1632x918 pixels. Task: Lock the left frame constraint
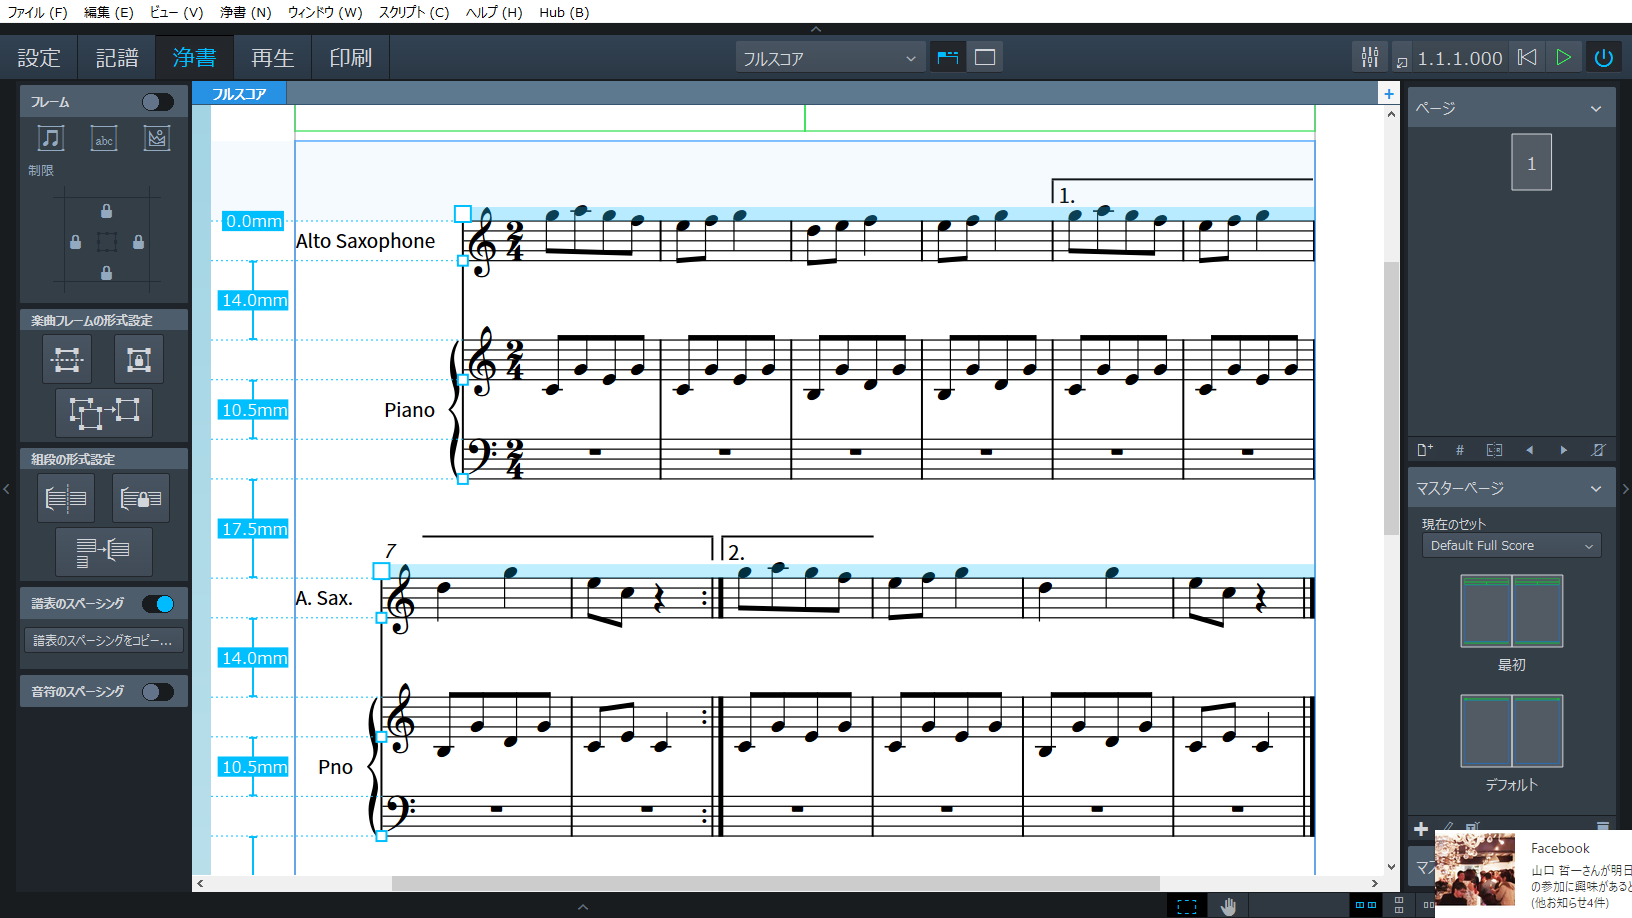[x=75, y=242]
